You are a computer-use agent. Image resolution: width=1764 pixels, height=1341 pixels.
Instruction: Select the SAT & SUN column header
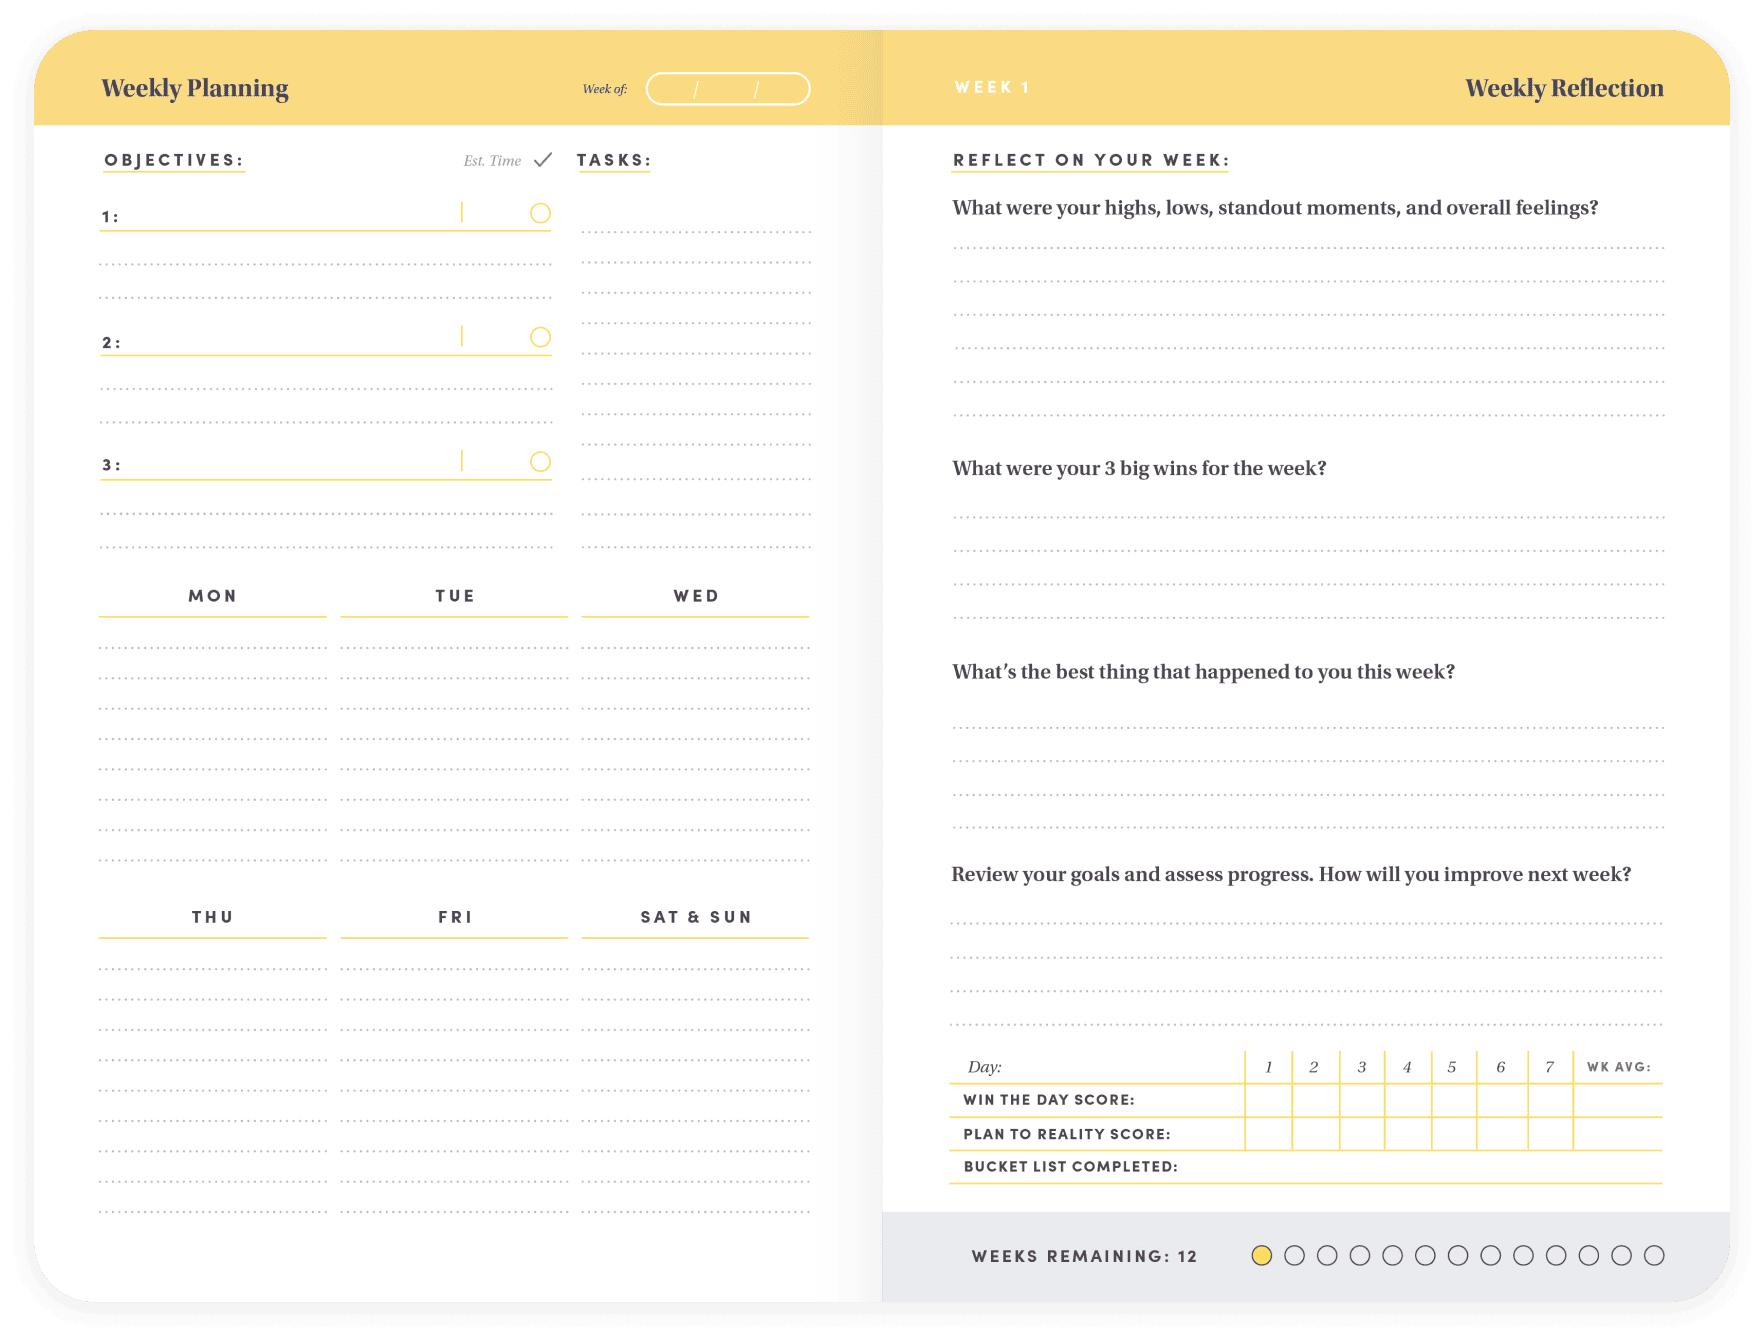tap(695, 917)
